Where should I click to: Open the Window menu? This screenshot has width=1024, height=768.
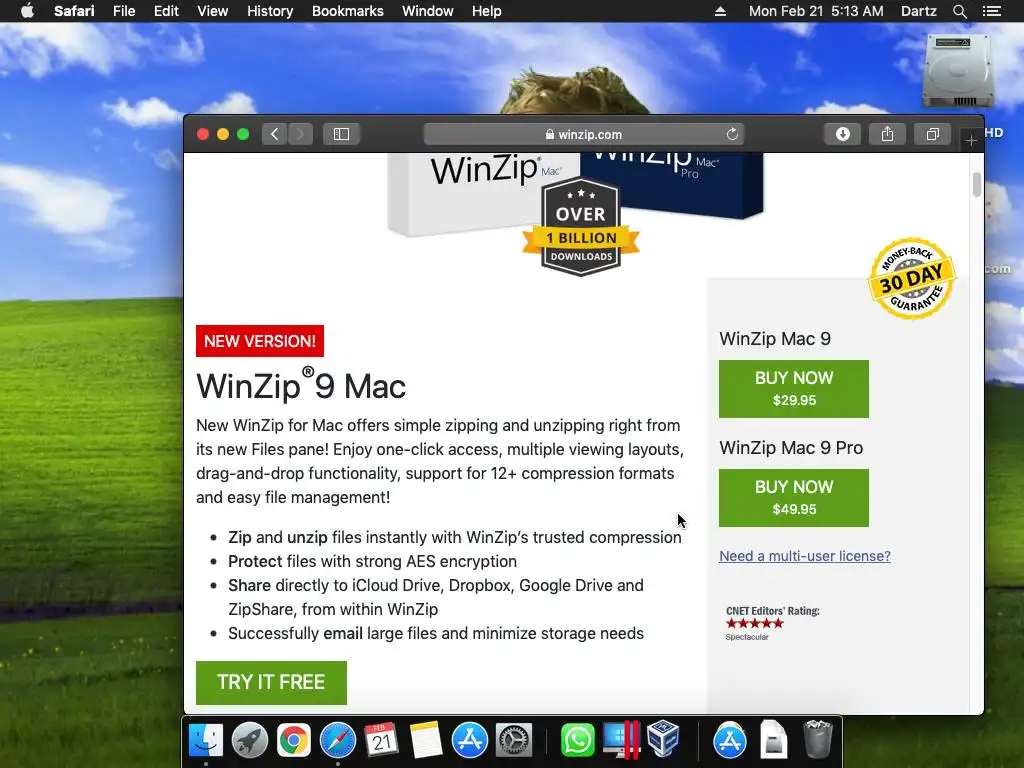428,11
